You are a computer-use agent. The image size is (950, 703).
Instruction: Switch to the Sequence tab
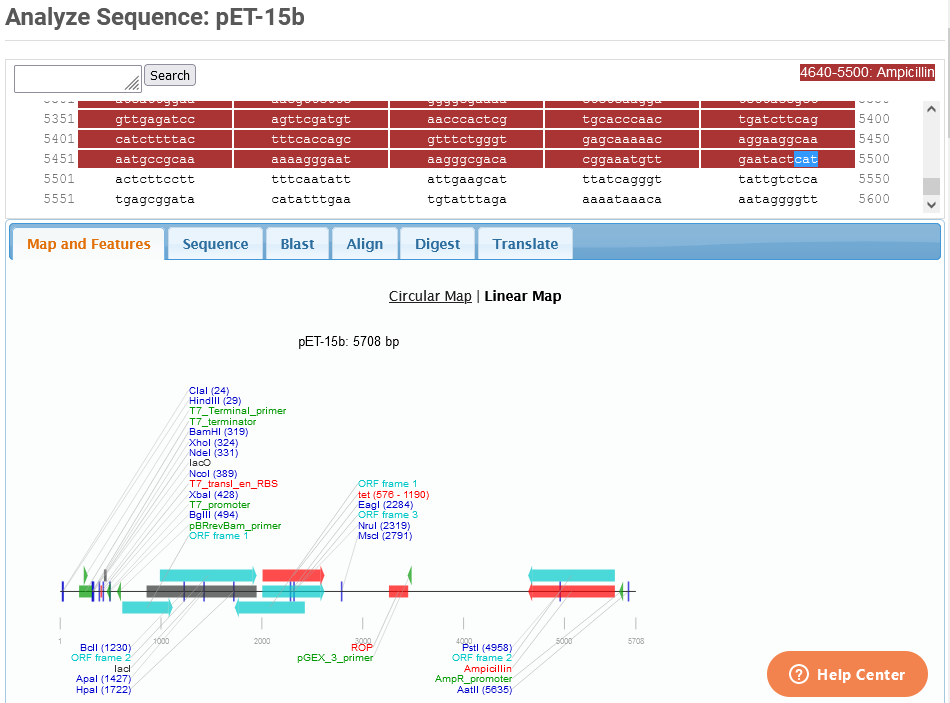tap(215, 244)
